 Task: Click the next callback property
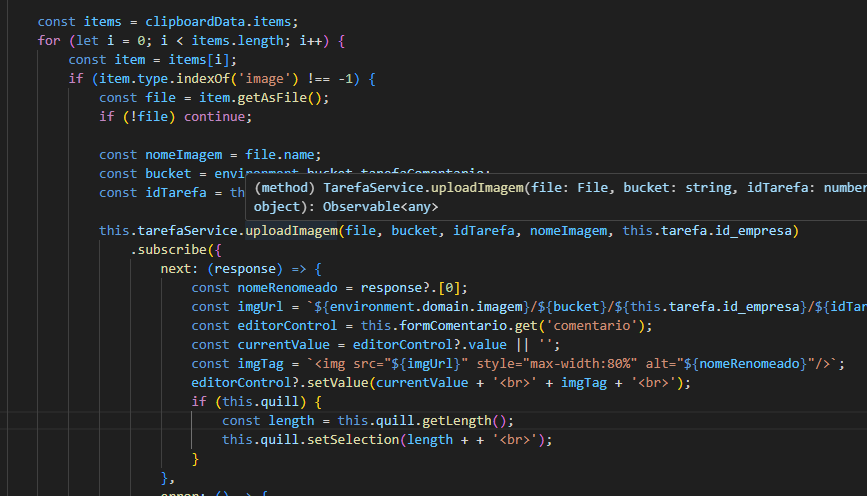pos(176,269)
